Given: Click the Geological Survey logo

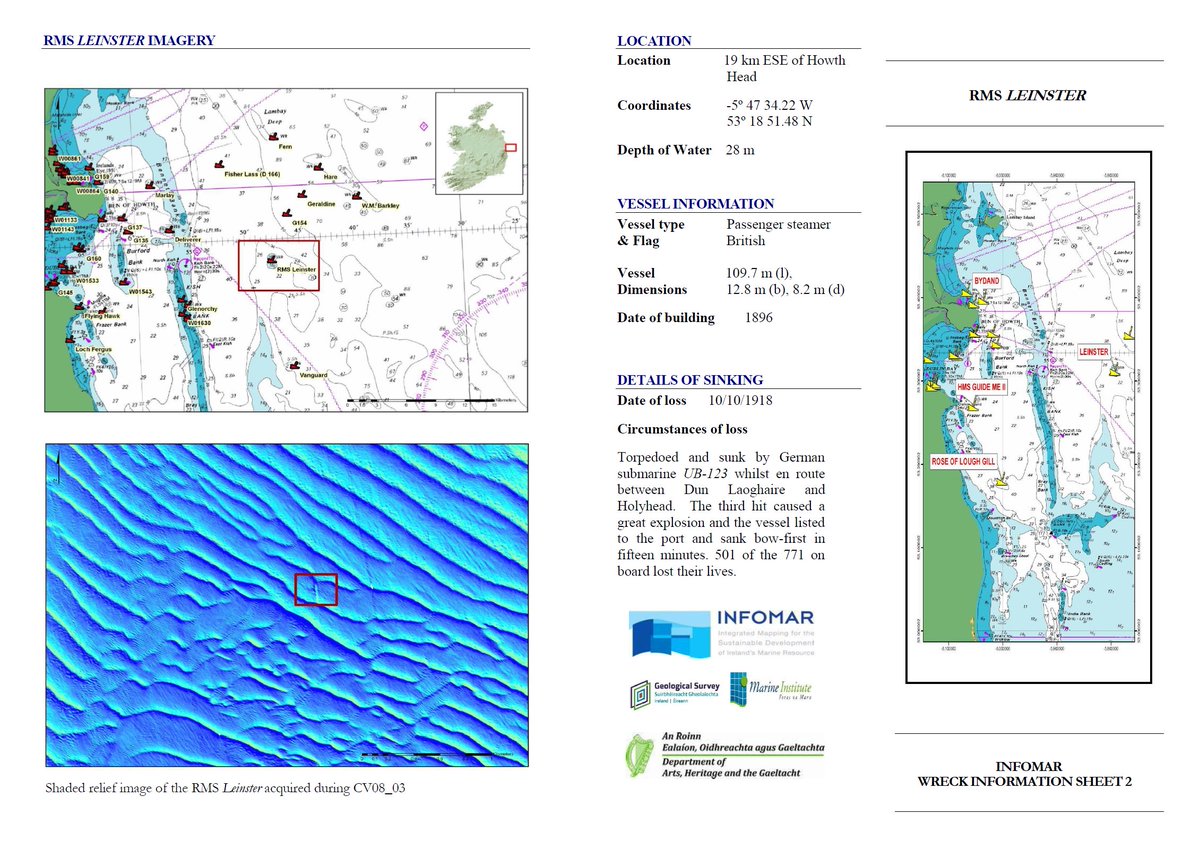Looking at the screenshot, I should click(675, 695).
